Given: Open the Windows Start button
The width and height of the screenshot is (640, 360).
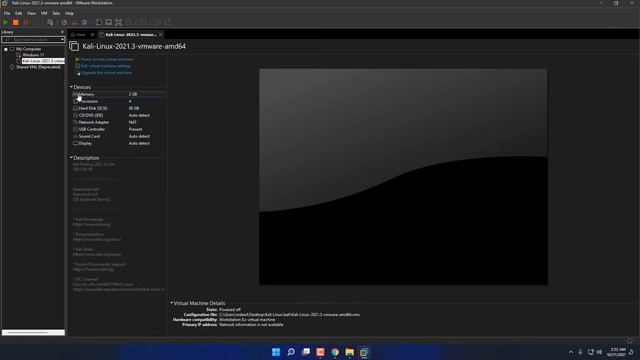Looking at the screenshot, I should tap(276, 352).
